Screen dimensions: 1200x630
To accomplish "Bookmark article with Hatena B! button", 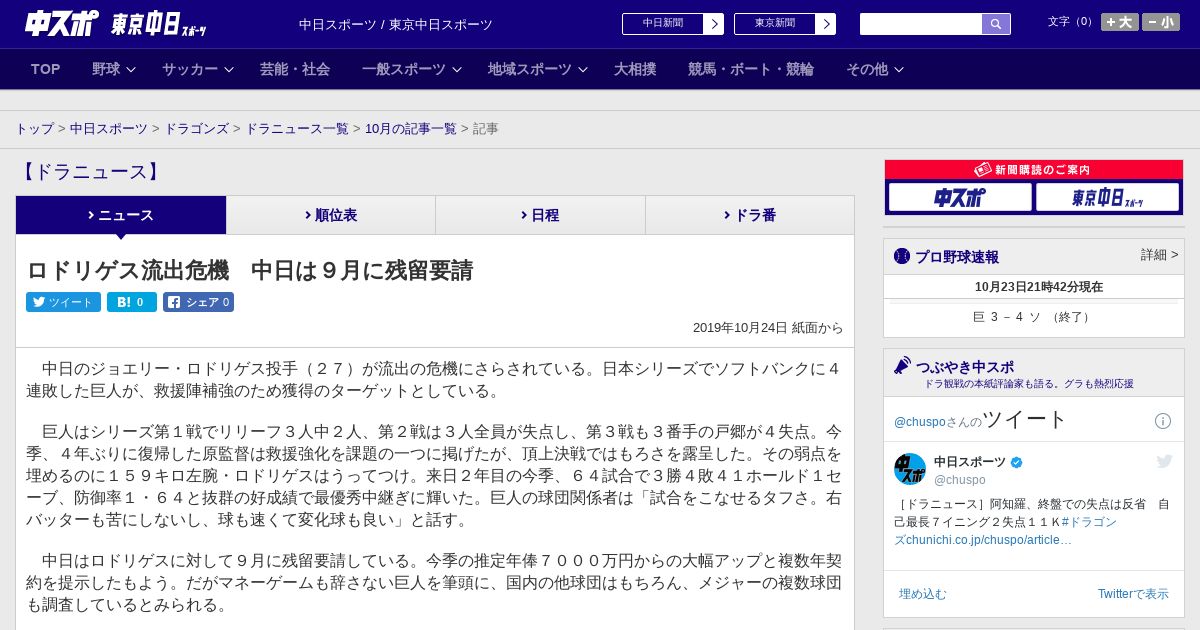I will pyautogui.click(x=132, y=302).
